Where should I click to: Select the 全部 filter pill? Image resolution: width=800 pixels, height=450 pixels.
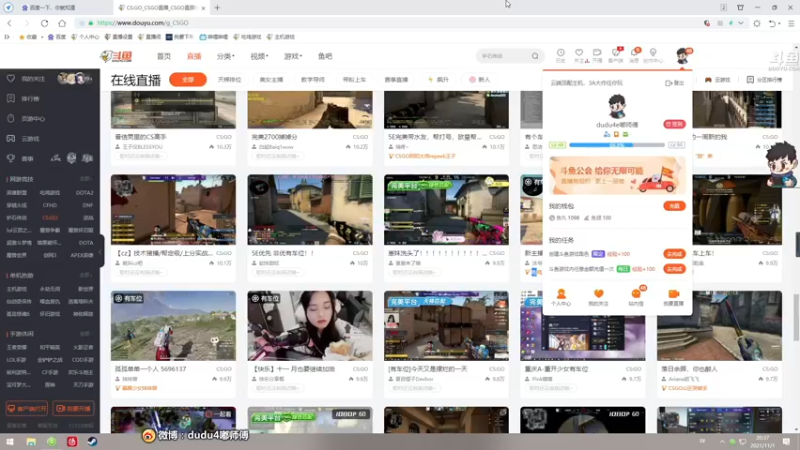click(x=188, y=80)
